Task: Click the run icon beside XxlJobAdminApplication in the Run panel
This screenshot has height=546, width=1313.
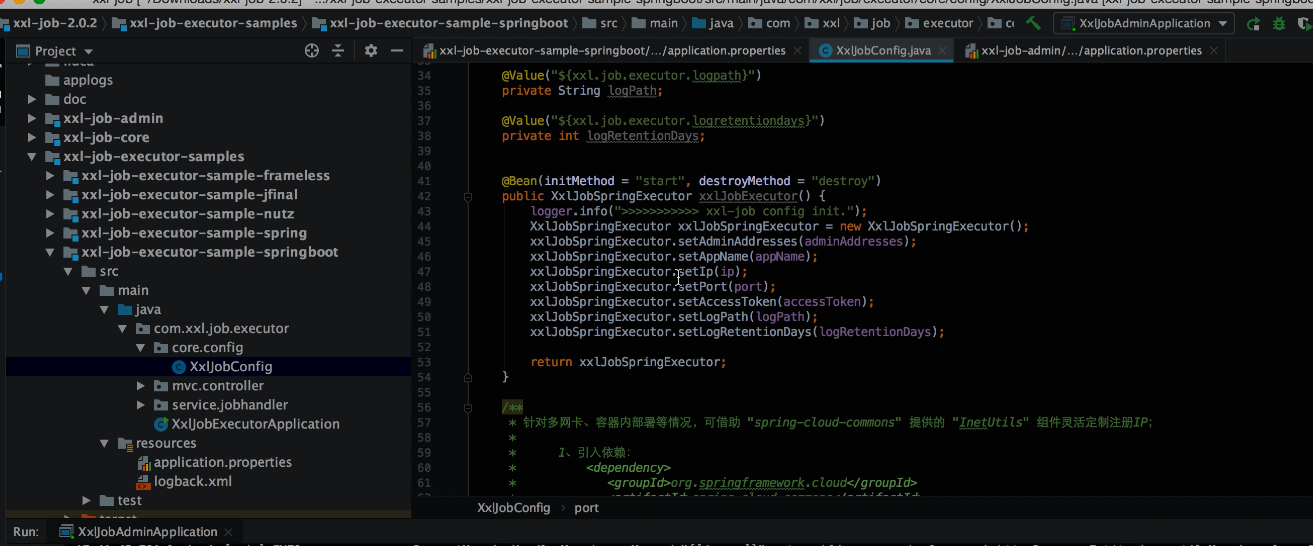Action: 67,532
